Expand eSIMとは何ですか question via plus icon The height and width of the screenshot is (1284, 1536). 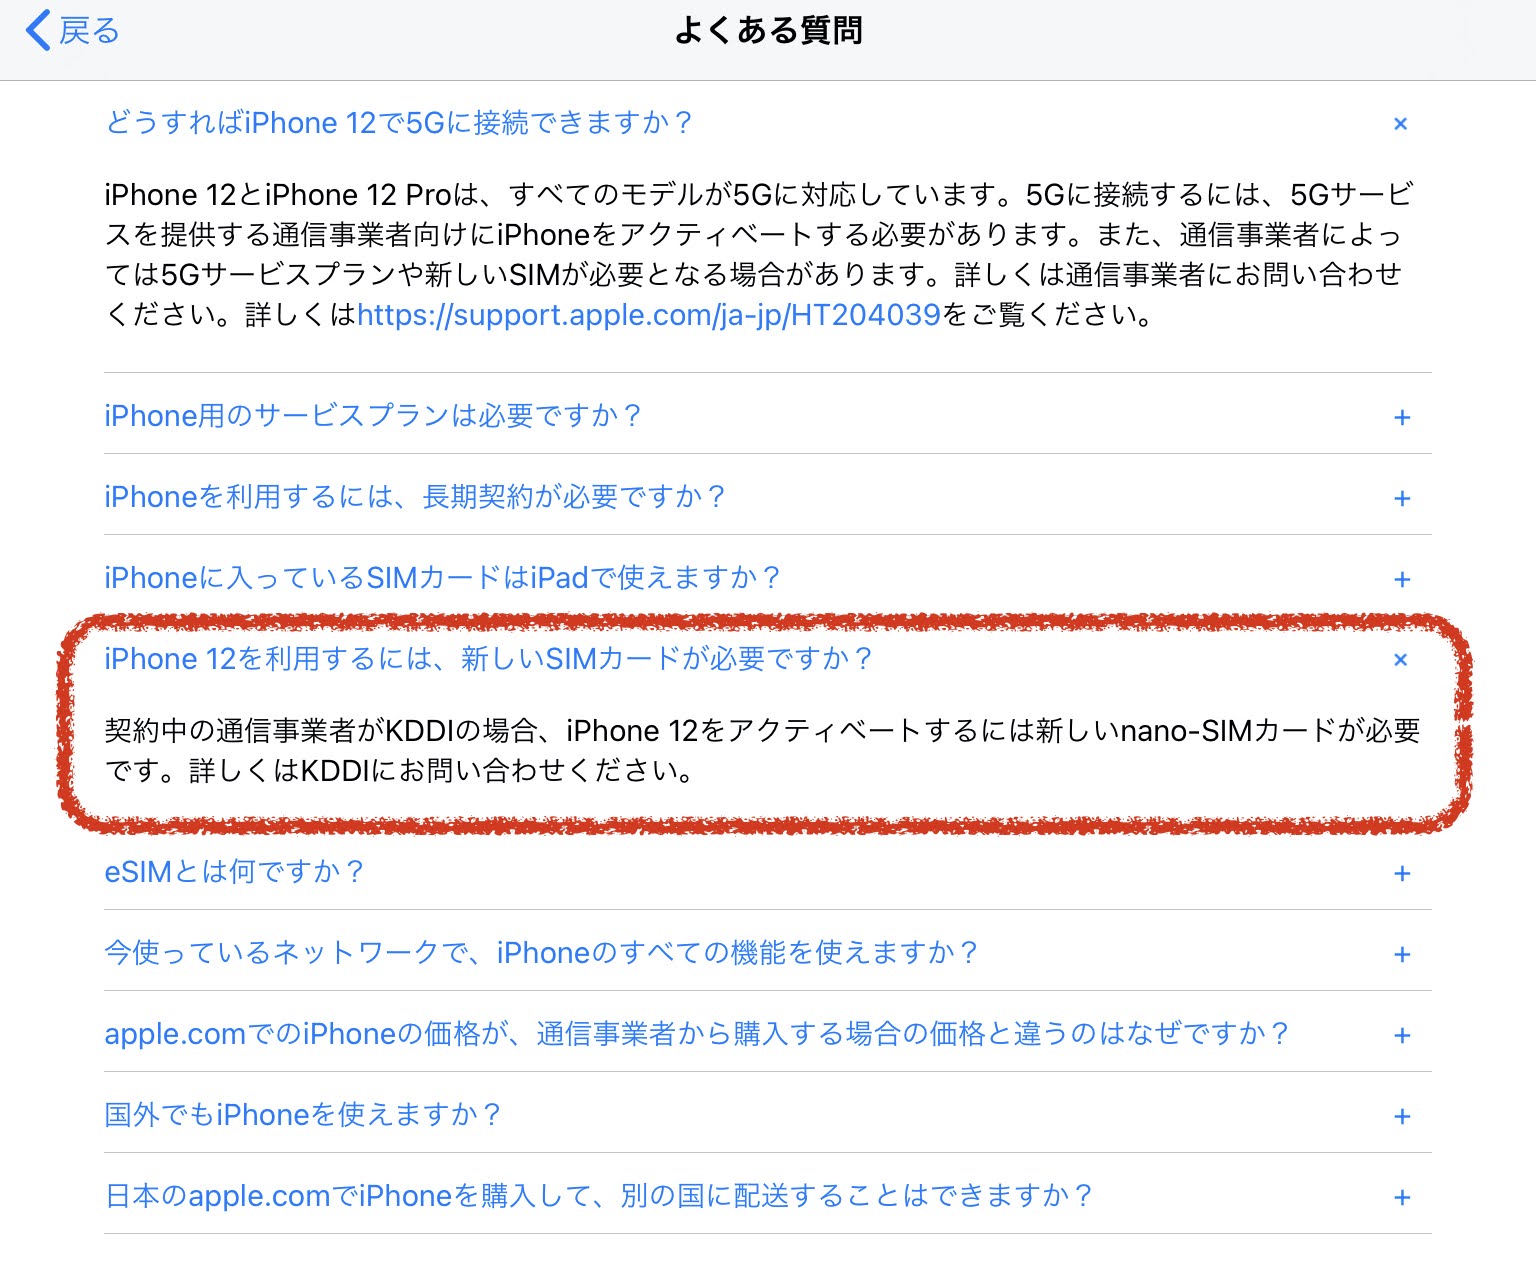click(1402, 873)
